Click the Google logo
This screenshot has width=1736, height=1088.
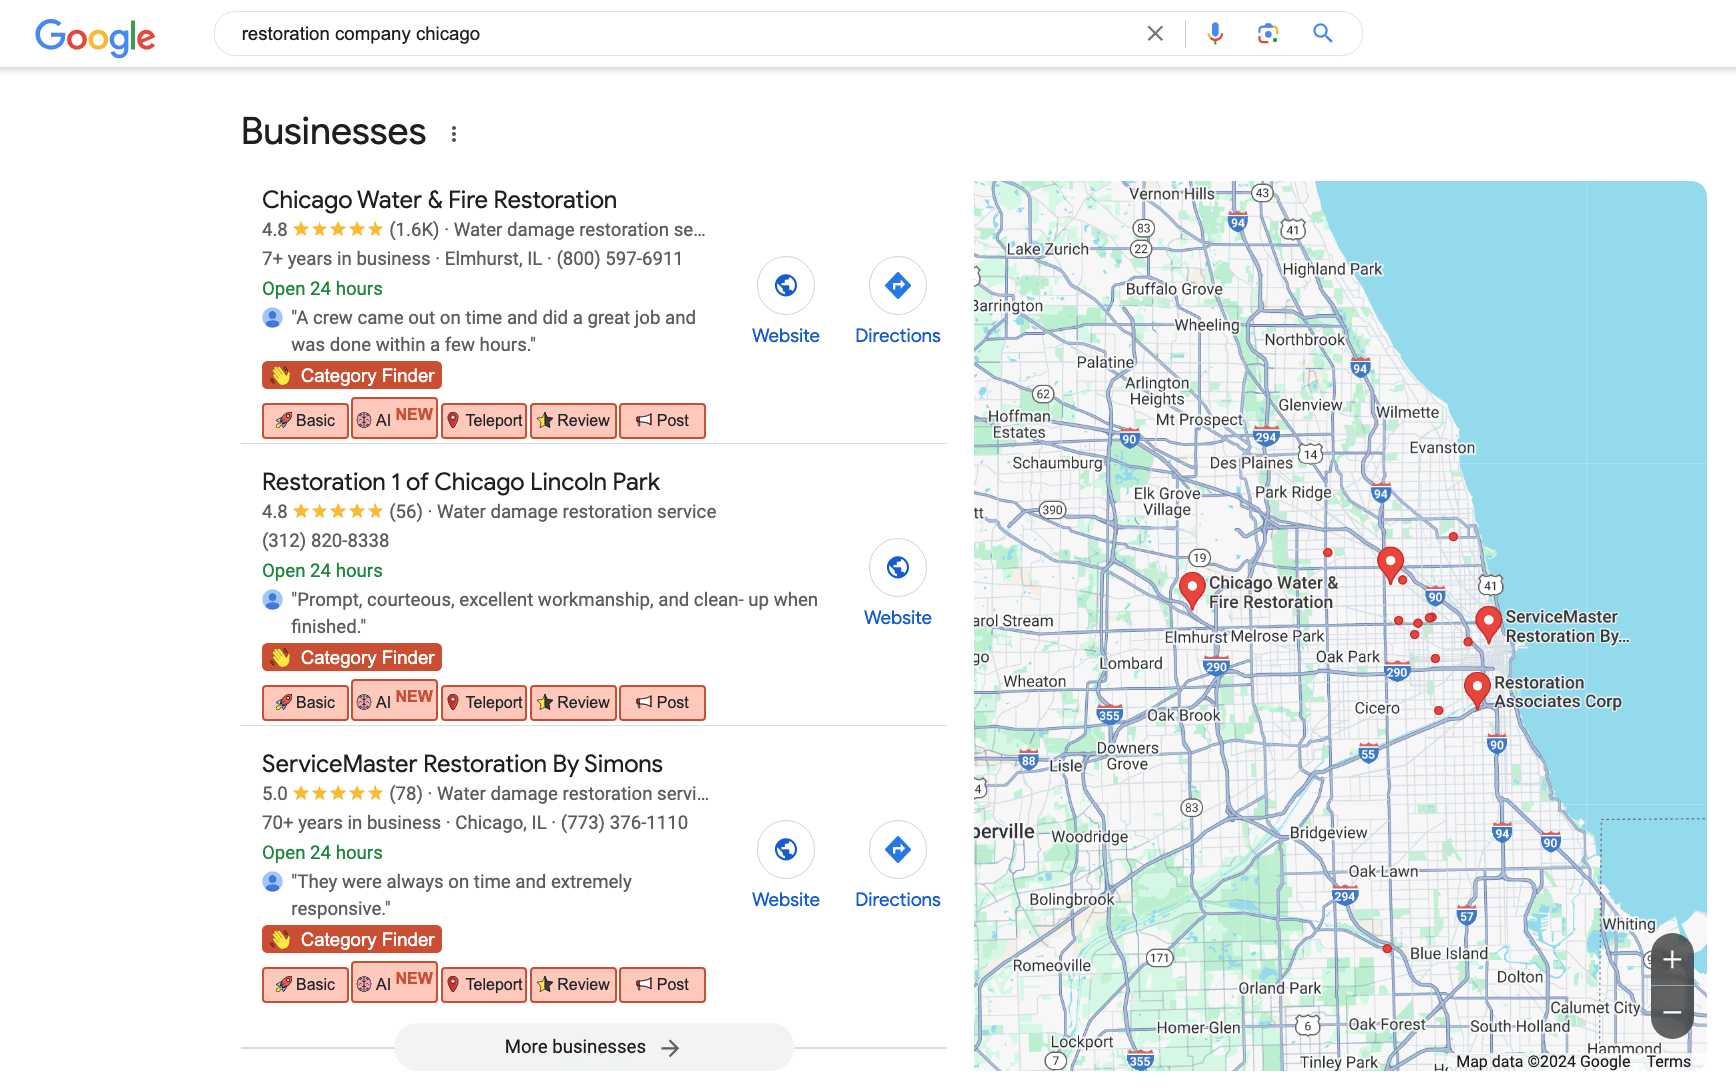click(x=95, y=36)
